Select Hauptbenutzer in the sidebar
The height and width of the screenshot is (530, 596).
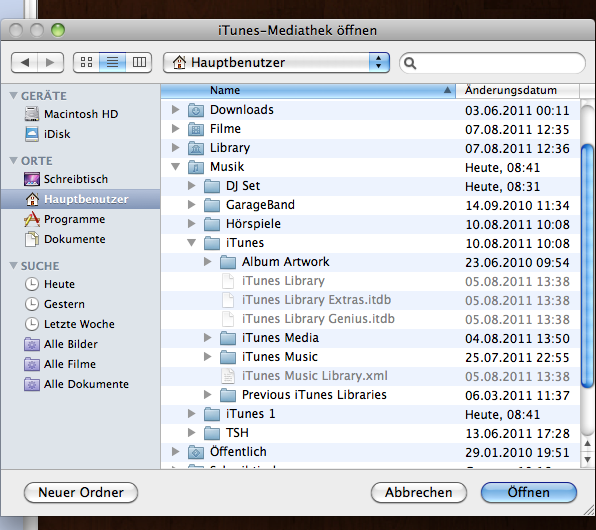tap(81, 199)
